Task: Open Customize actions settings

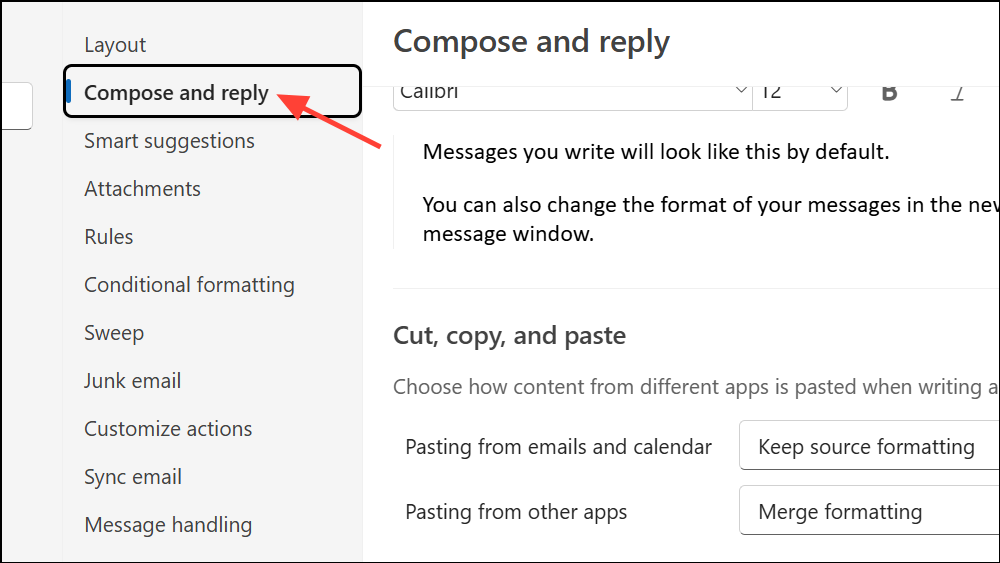Action: point(168,429)
